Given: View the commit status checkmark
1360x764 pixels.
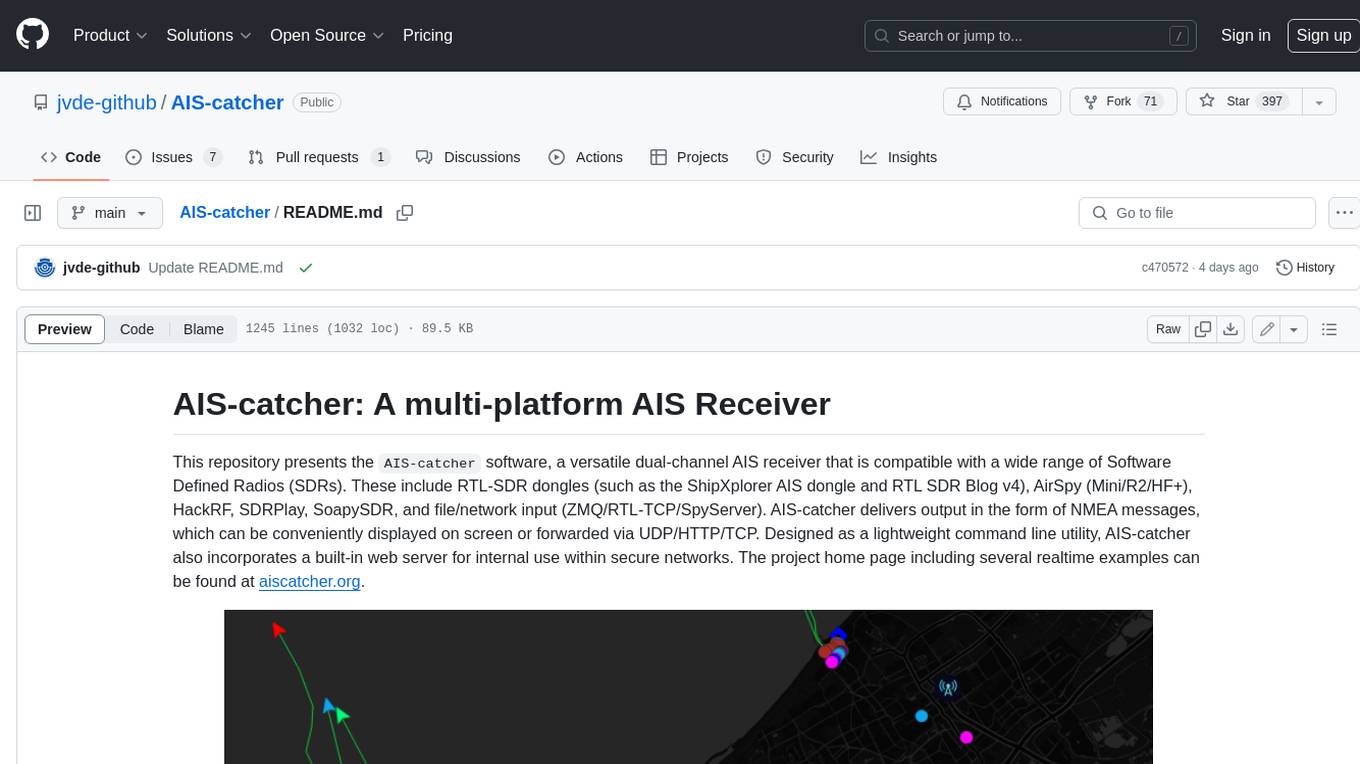Looking at the screenshot, I should [306, 267].
